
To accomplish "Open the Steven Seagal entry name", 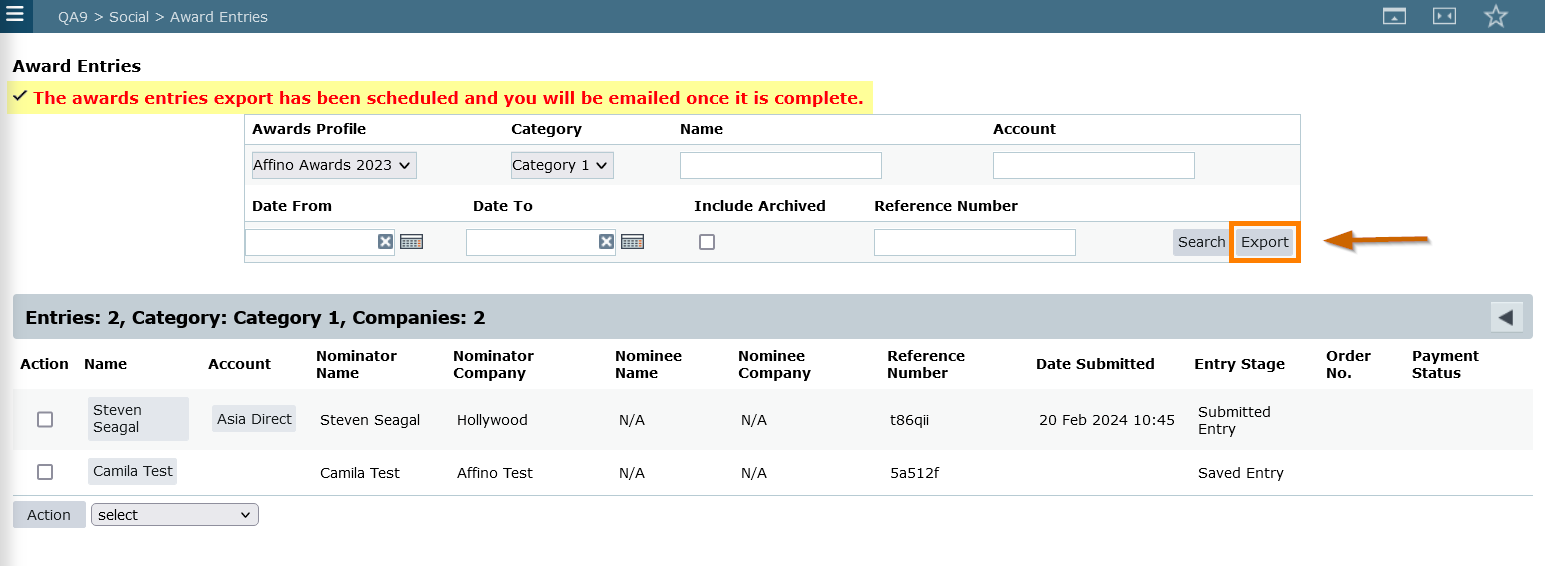I will pyautogui.click(x=137, y=419).
